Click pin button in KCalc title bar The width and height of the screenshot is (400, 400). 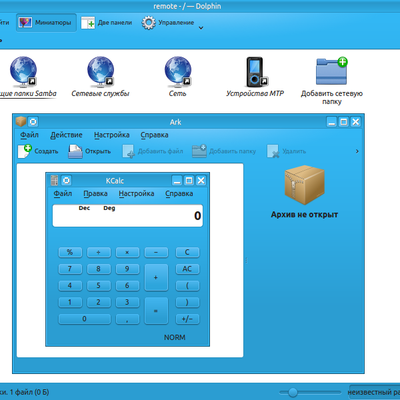66,181
